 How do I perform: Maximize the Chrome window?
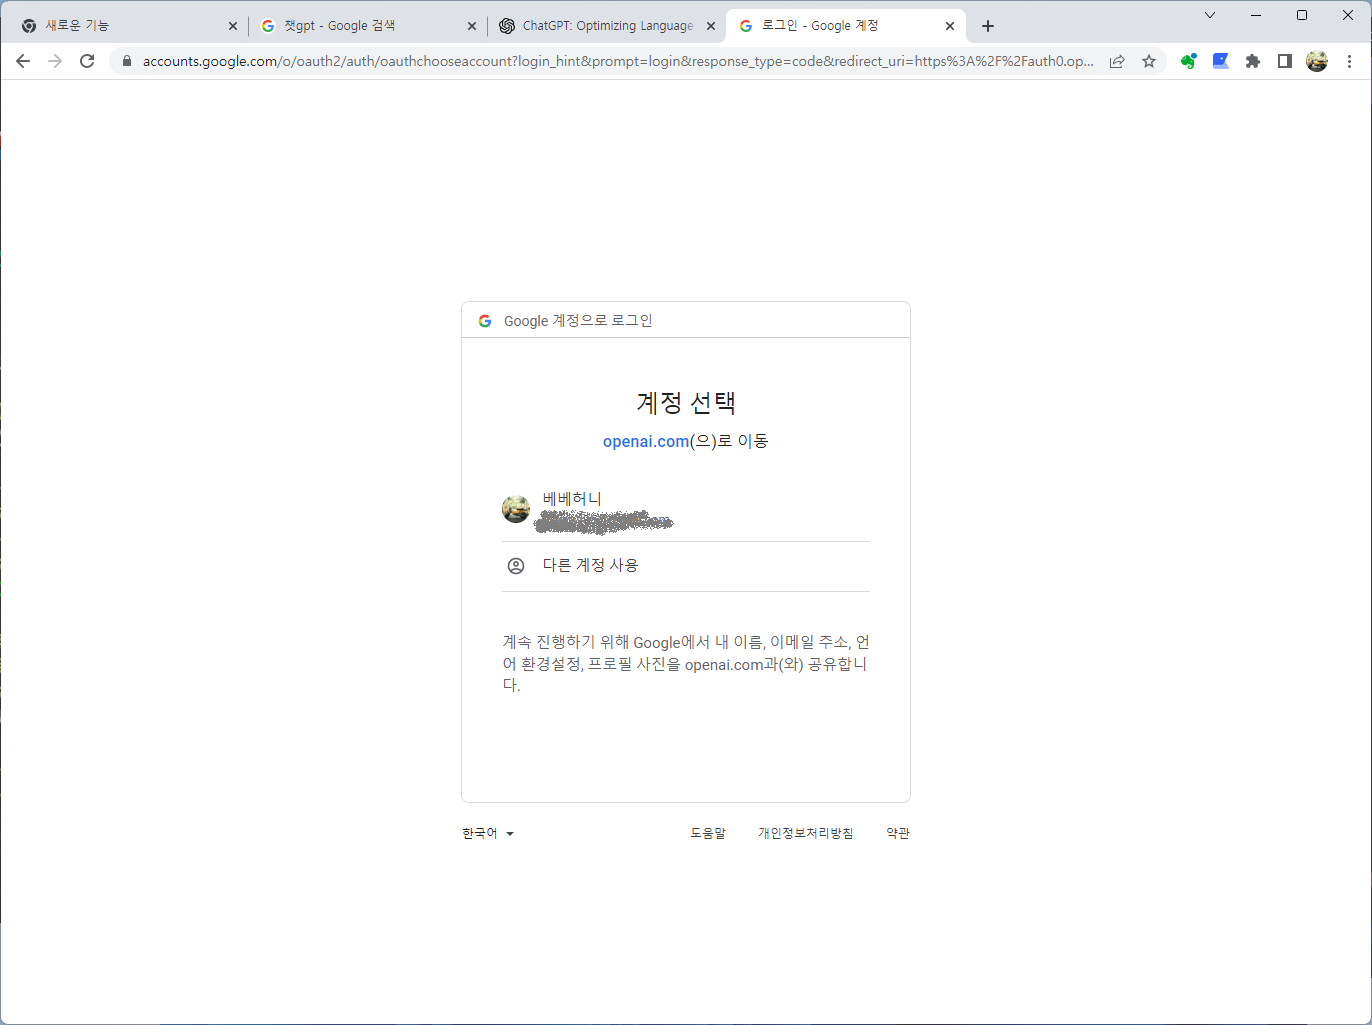[x=1302, y=15]
